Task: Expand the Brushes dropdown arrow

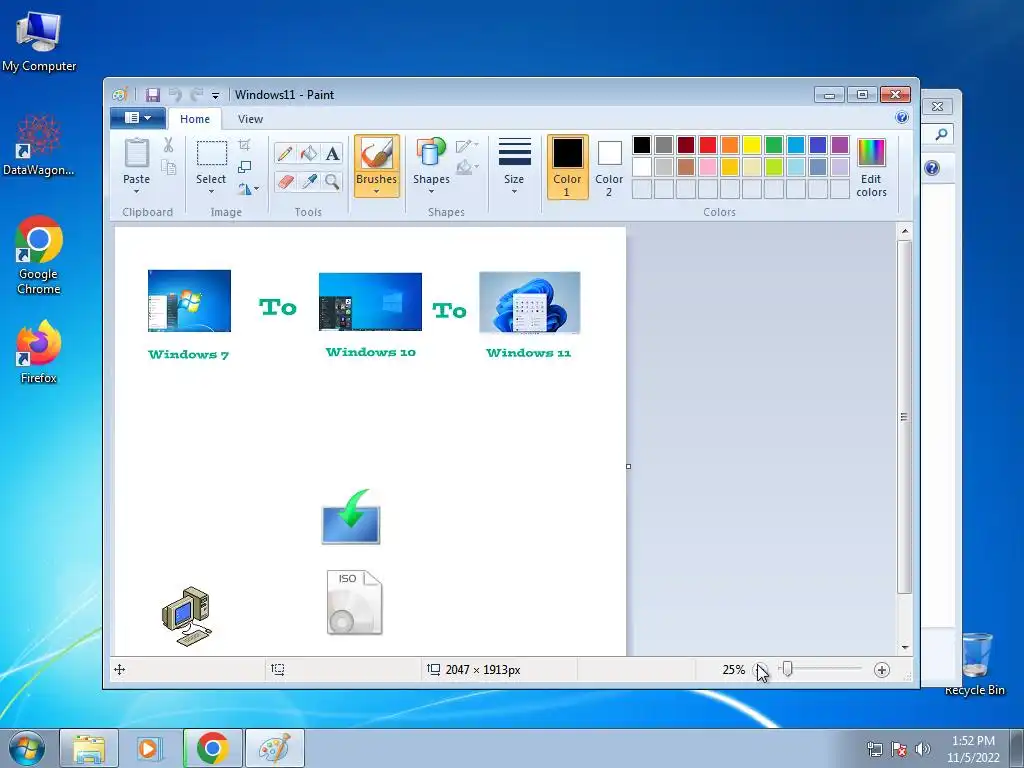Action: coord(377,191)
